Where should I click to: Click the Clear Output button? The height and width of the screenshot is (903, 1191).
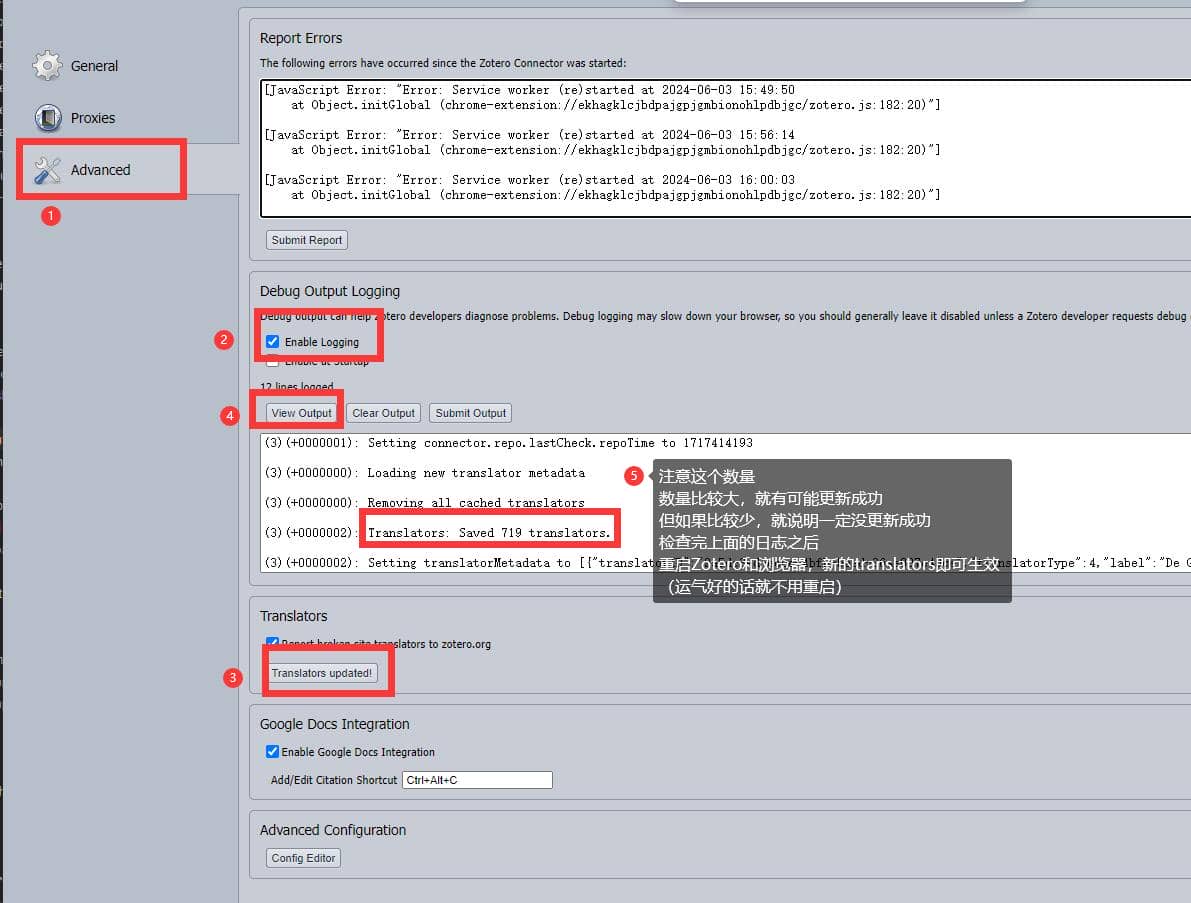(383, 413)
